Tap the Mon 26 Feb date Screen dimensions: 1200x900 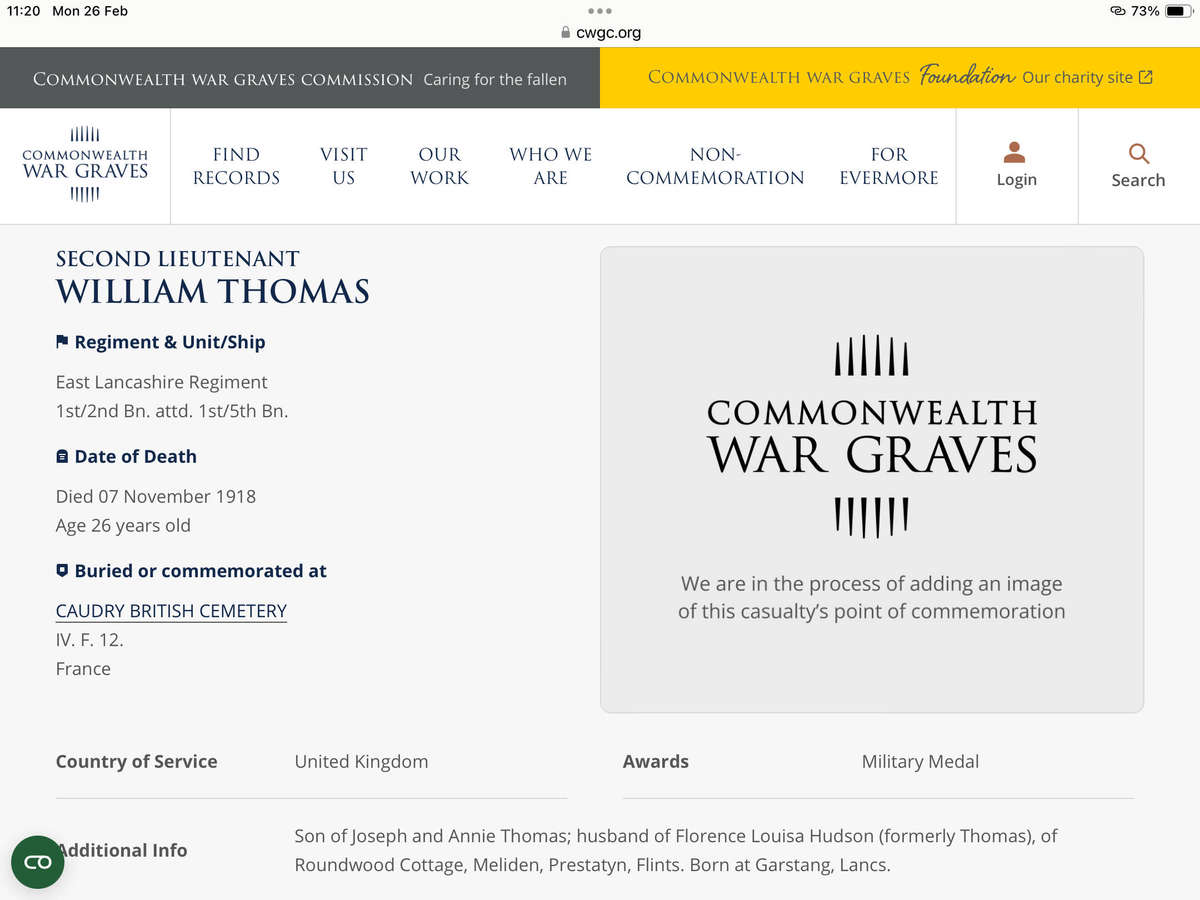90,11
